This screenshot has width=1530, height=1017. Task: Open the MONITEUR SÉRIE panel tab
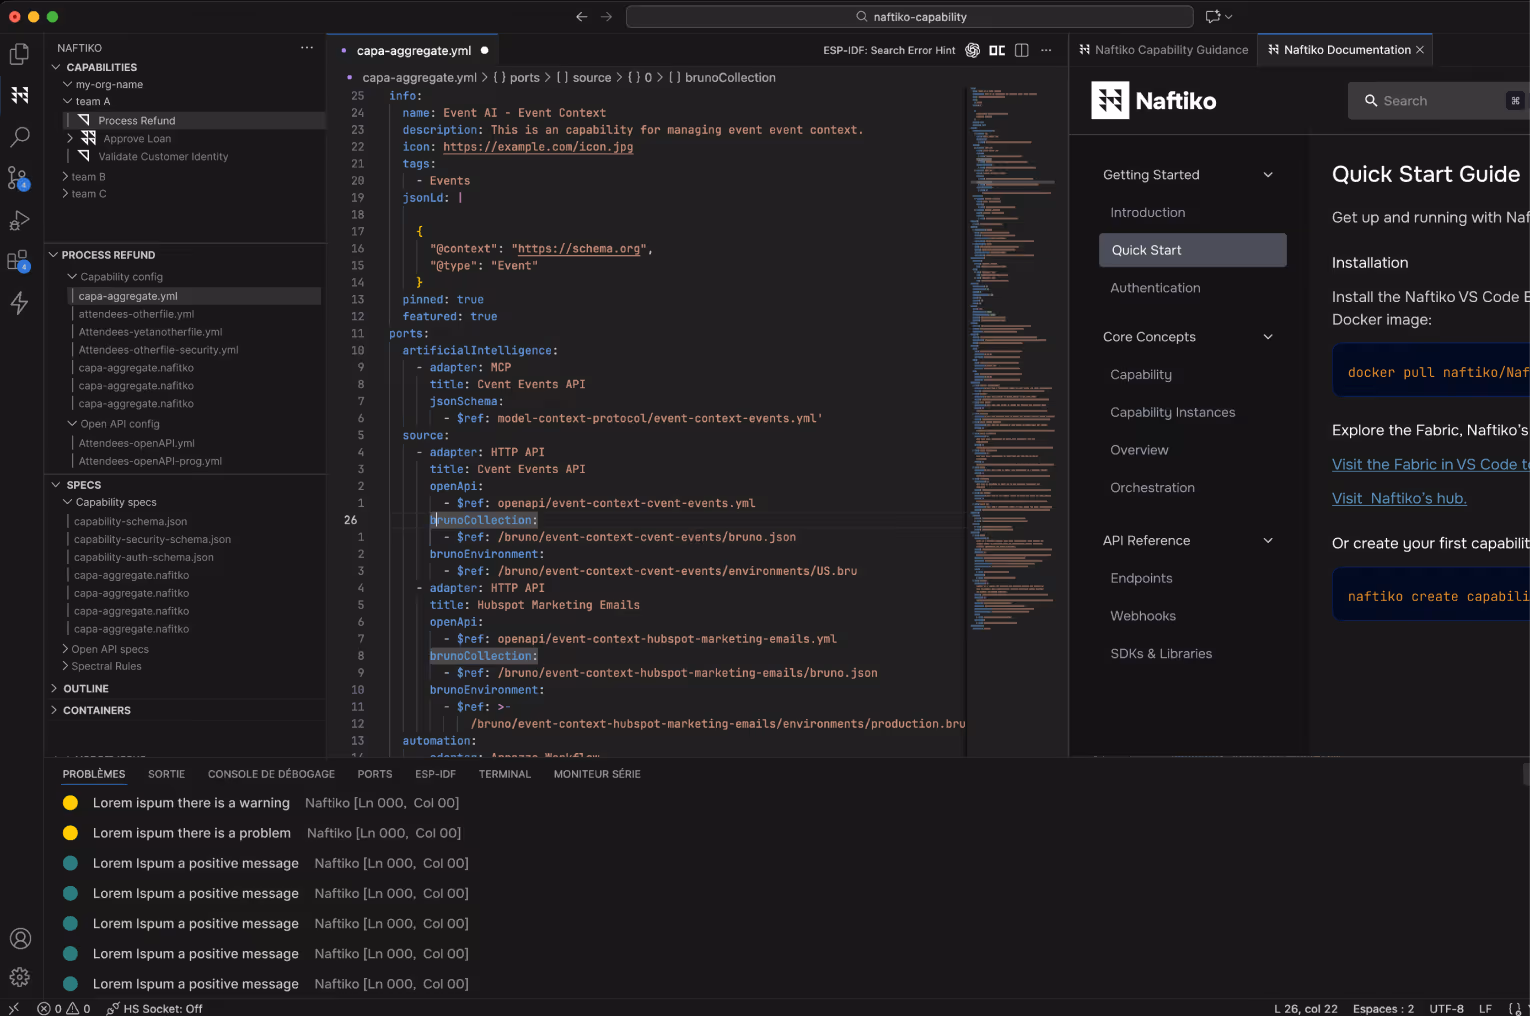[x=597, y=774]
